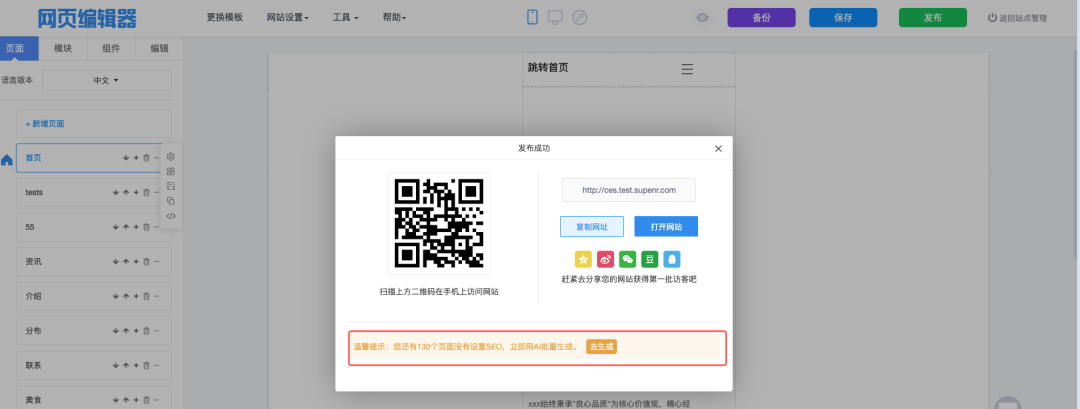Open more options for 资讯 page
The width and height of the screenshot is (1080, 409).
coord(156,262)
